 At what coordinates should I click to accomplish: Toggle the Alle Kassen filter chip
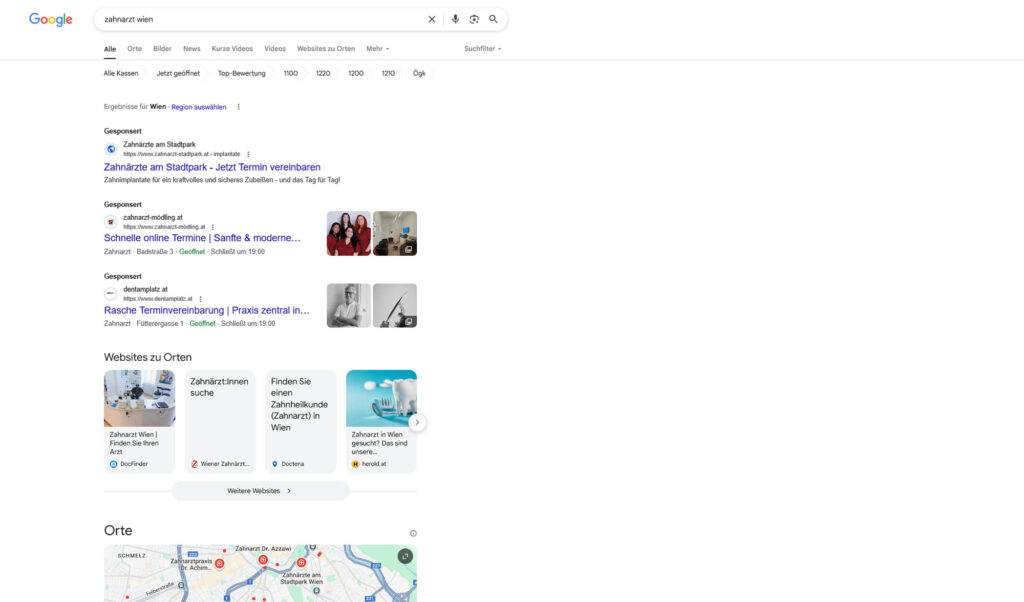[121, 73]
